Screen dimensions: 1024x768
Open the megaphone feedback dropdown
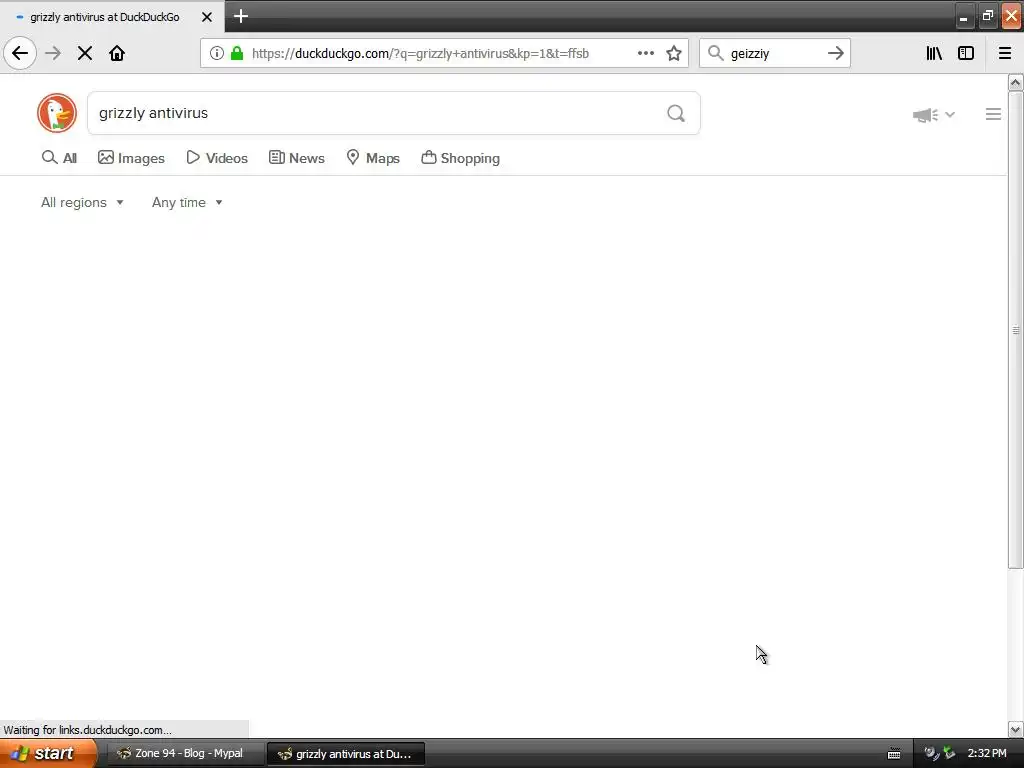click(934, 115)
